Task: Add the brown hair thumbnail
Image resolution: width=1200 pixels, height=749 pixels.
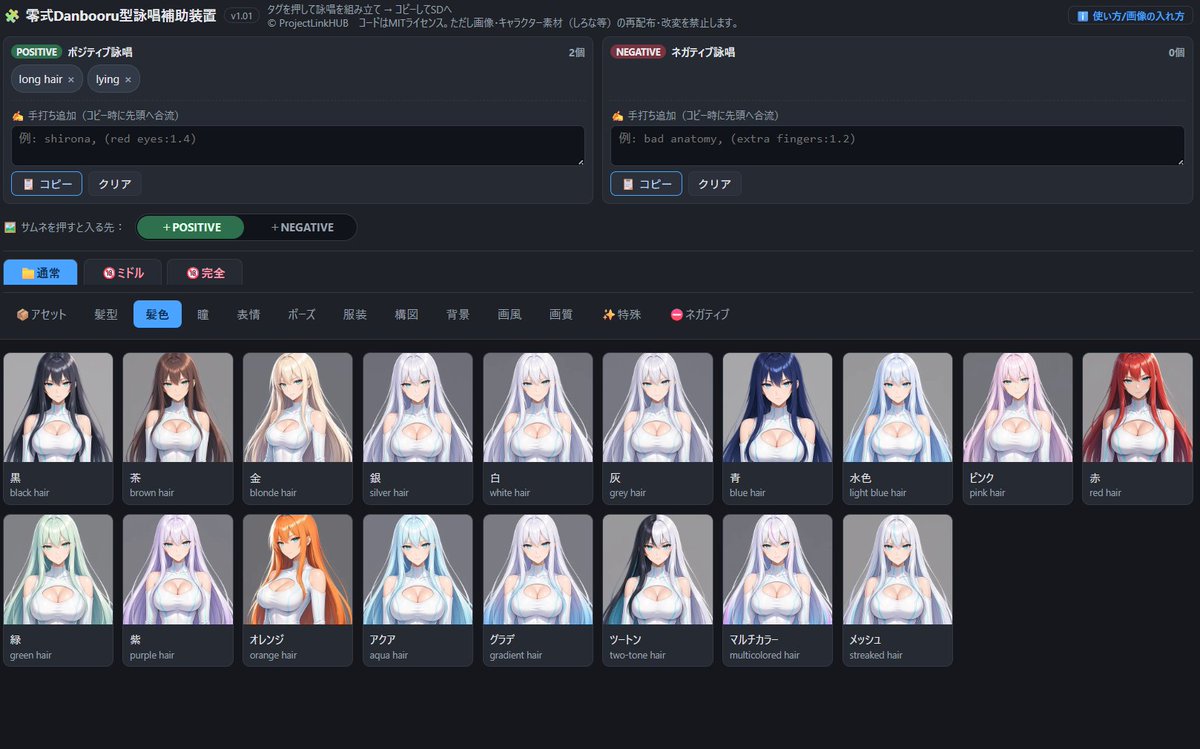Action: [x=178, y=428]
